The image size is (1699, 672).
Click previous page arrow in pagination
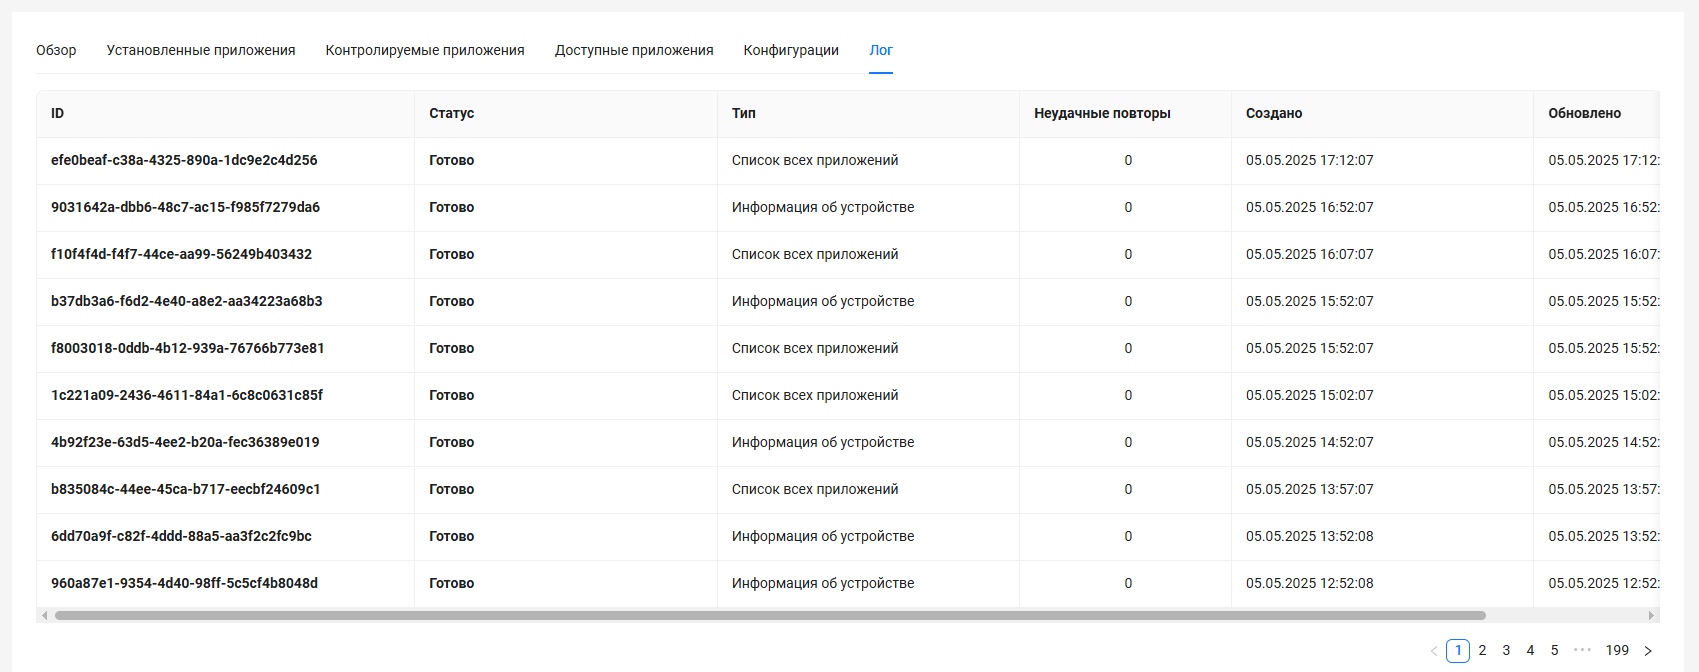point(1434,651)
